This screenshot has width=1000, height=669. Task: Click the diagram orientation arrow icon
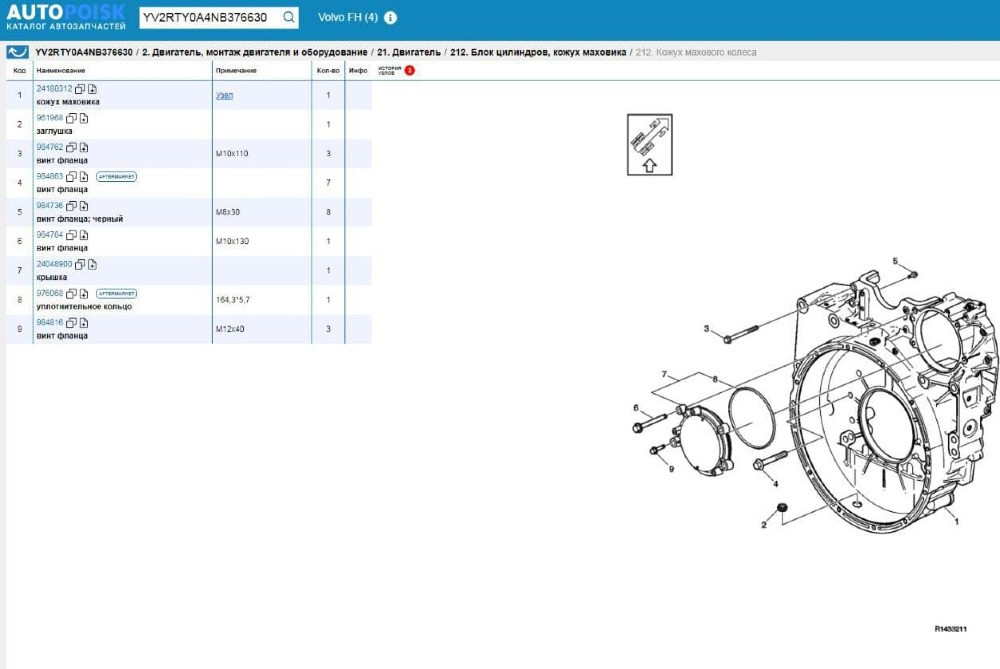[x=649, y=145]
